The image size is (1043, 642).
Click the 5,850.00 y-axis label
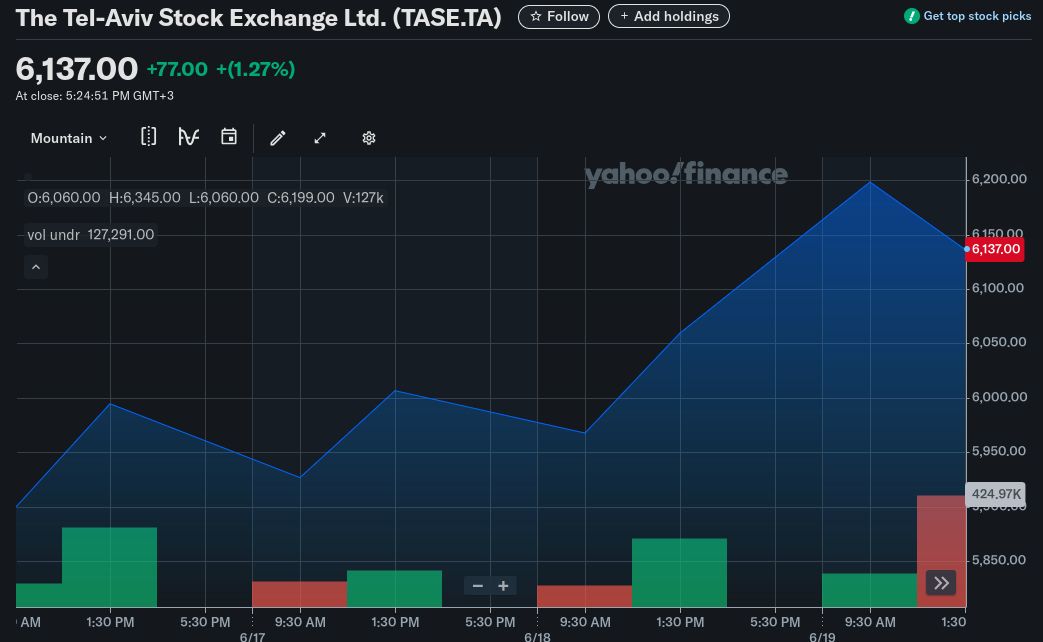pyautogui.click(x=999, y=560)
